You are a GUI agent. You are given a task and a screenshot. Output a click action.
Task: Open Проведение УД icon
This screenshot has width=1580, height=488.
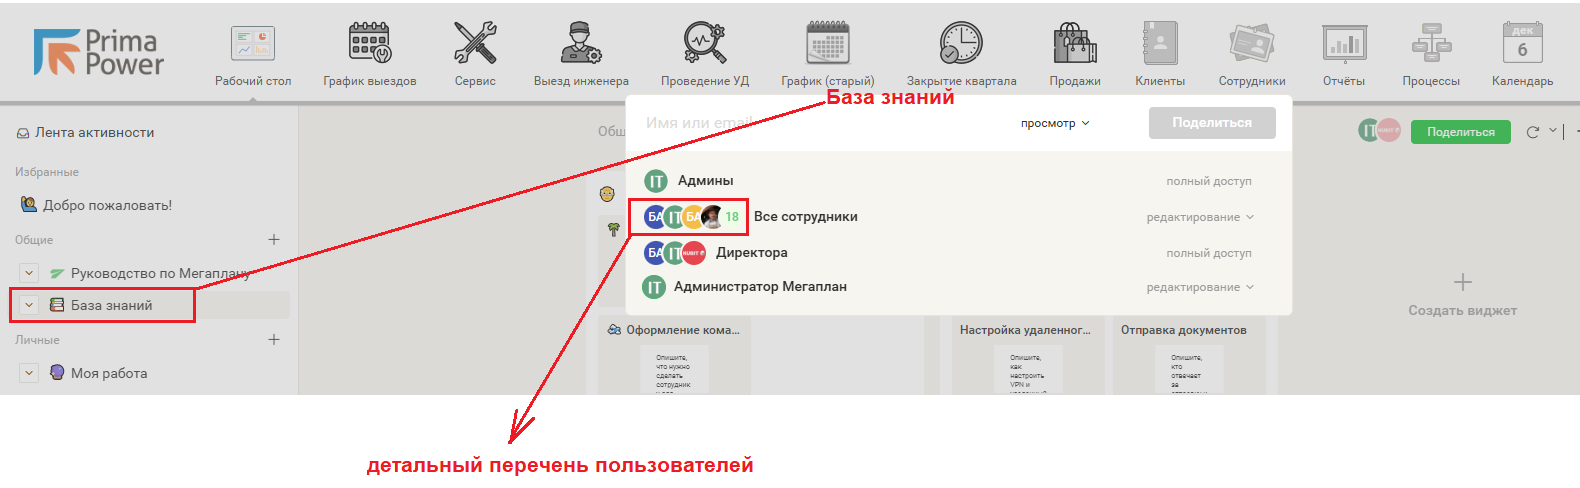click(x=704, y=44)
